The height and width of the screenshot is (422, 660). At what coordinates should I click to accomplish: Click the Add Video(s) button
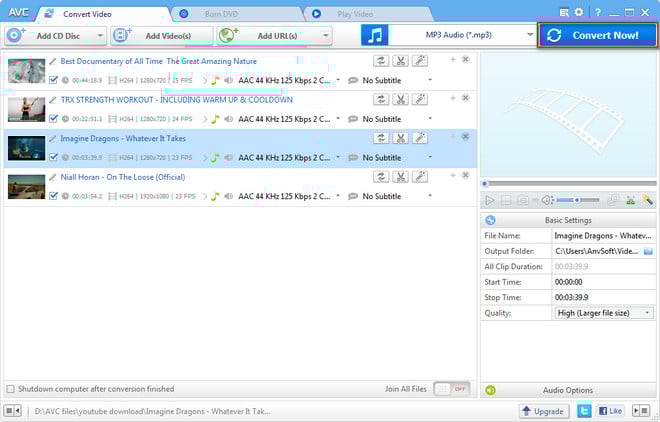pos(162,36)
